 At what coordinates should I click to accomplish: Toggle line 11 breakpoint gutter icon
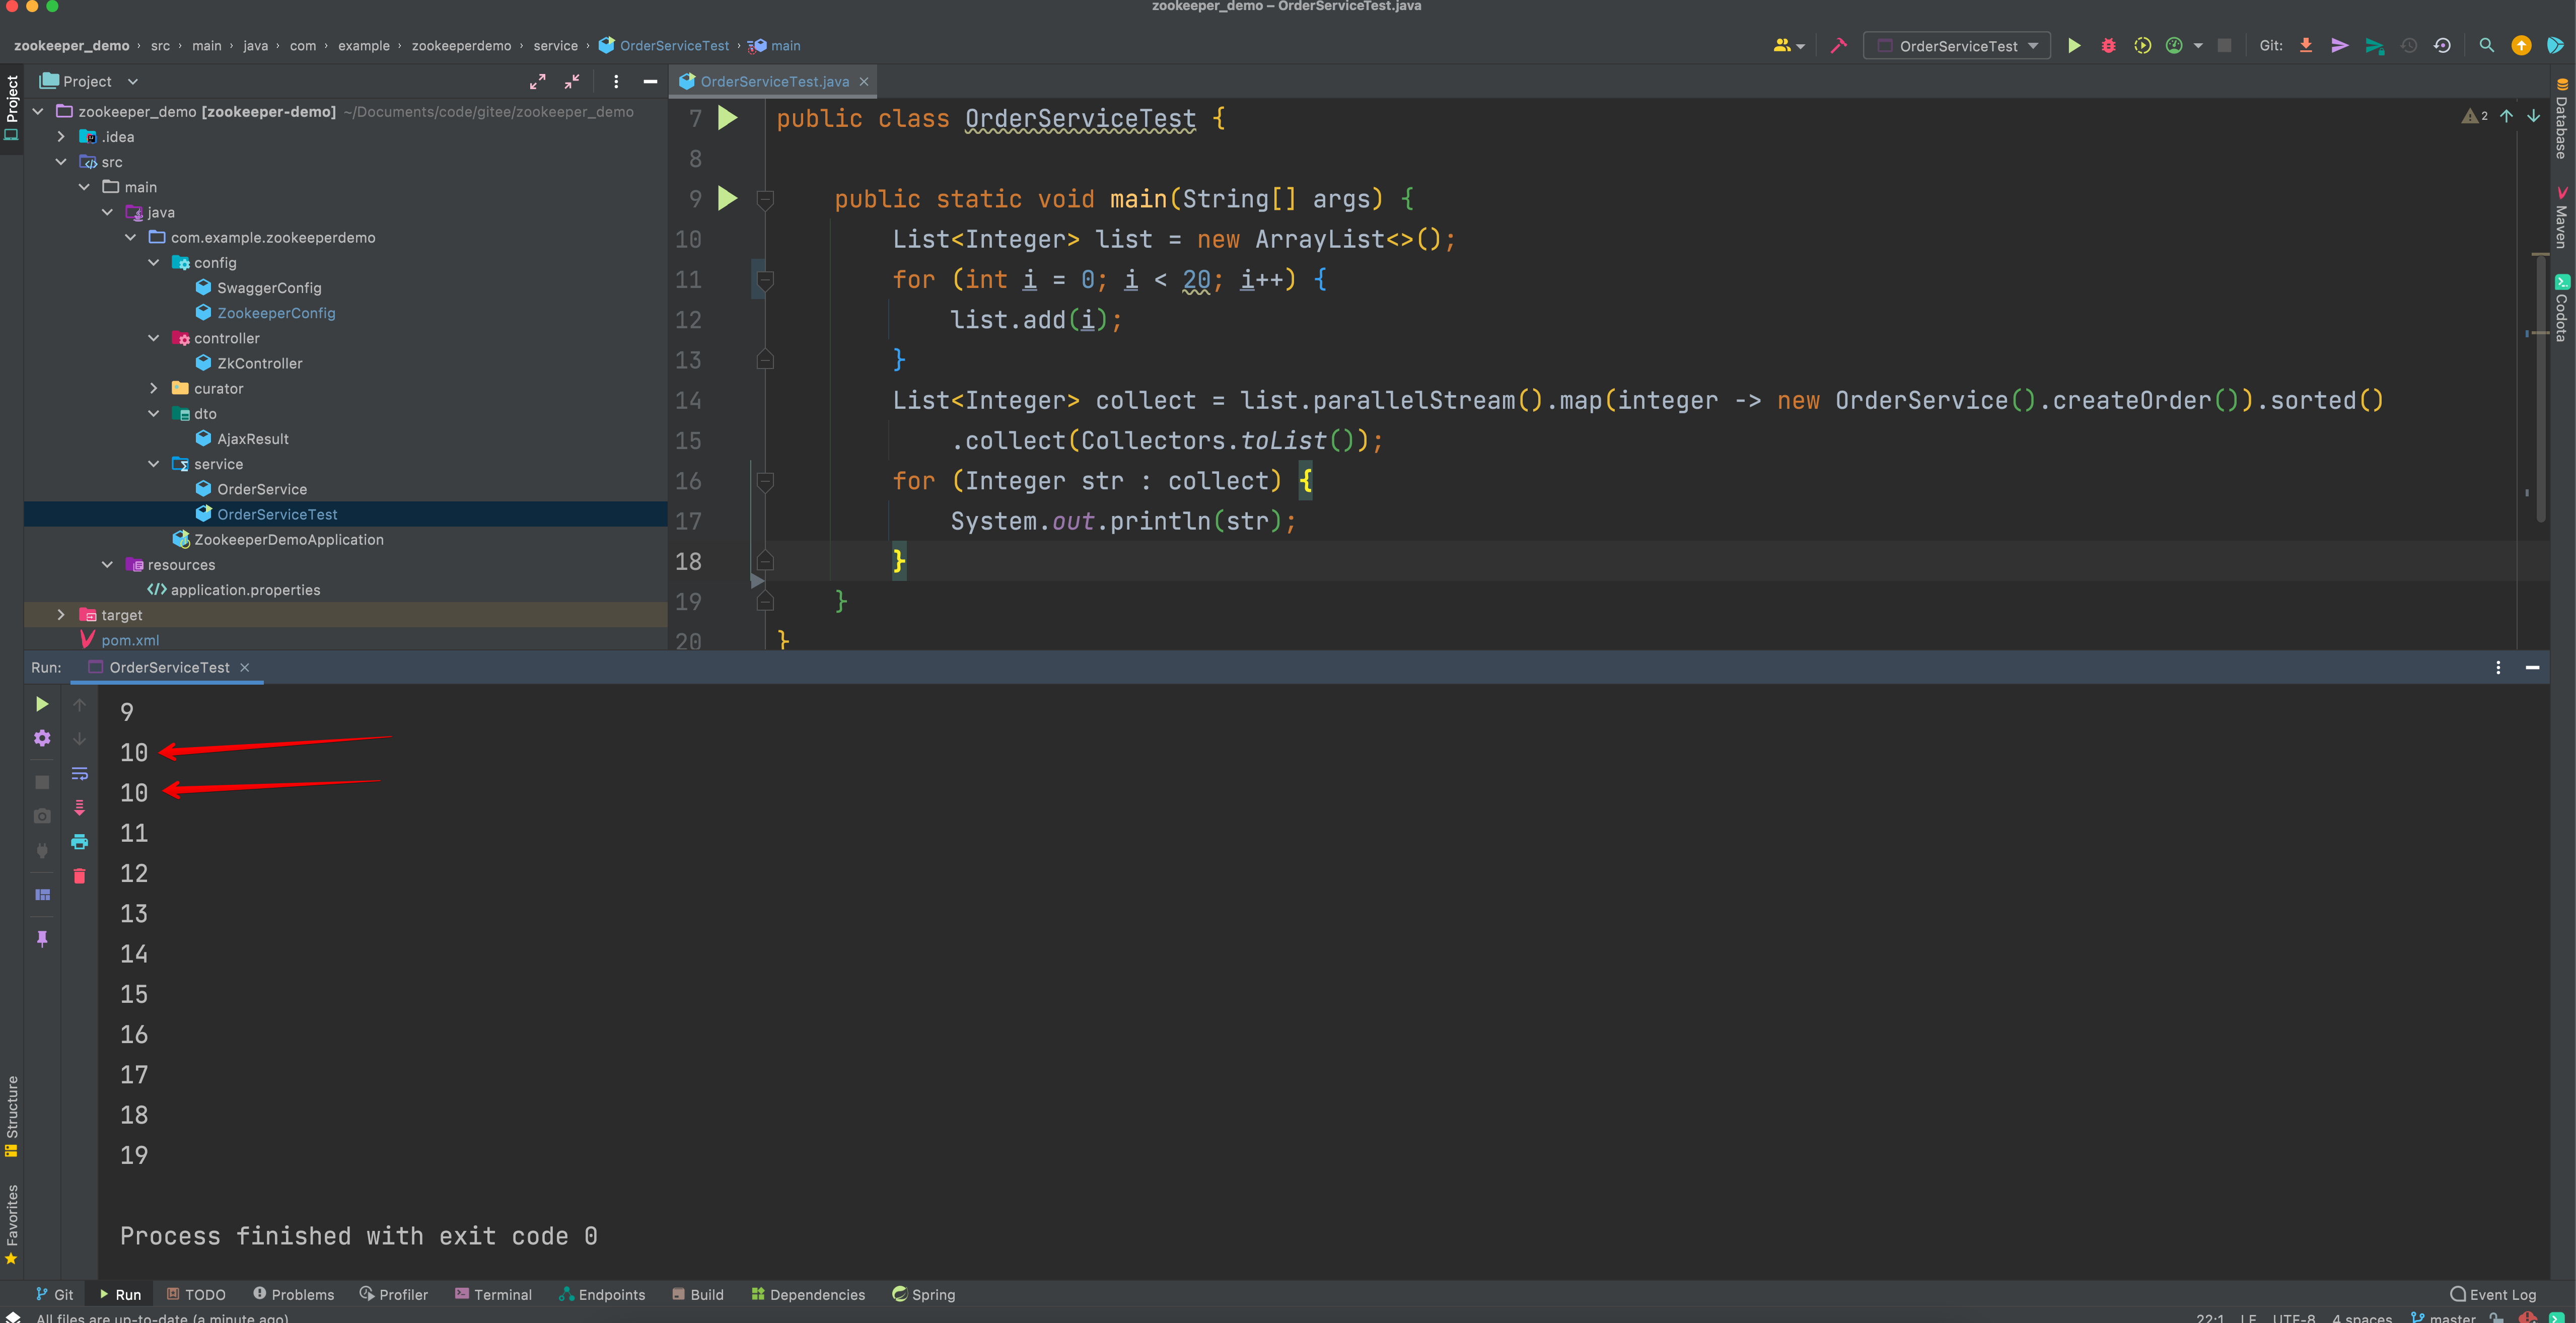[x=726, y=278]
